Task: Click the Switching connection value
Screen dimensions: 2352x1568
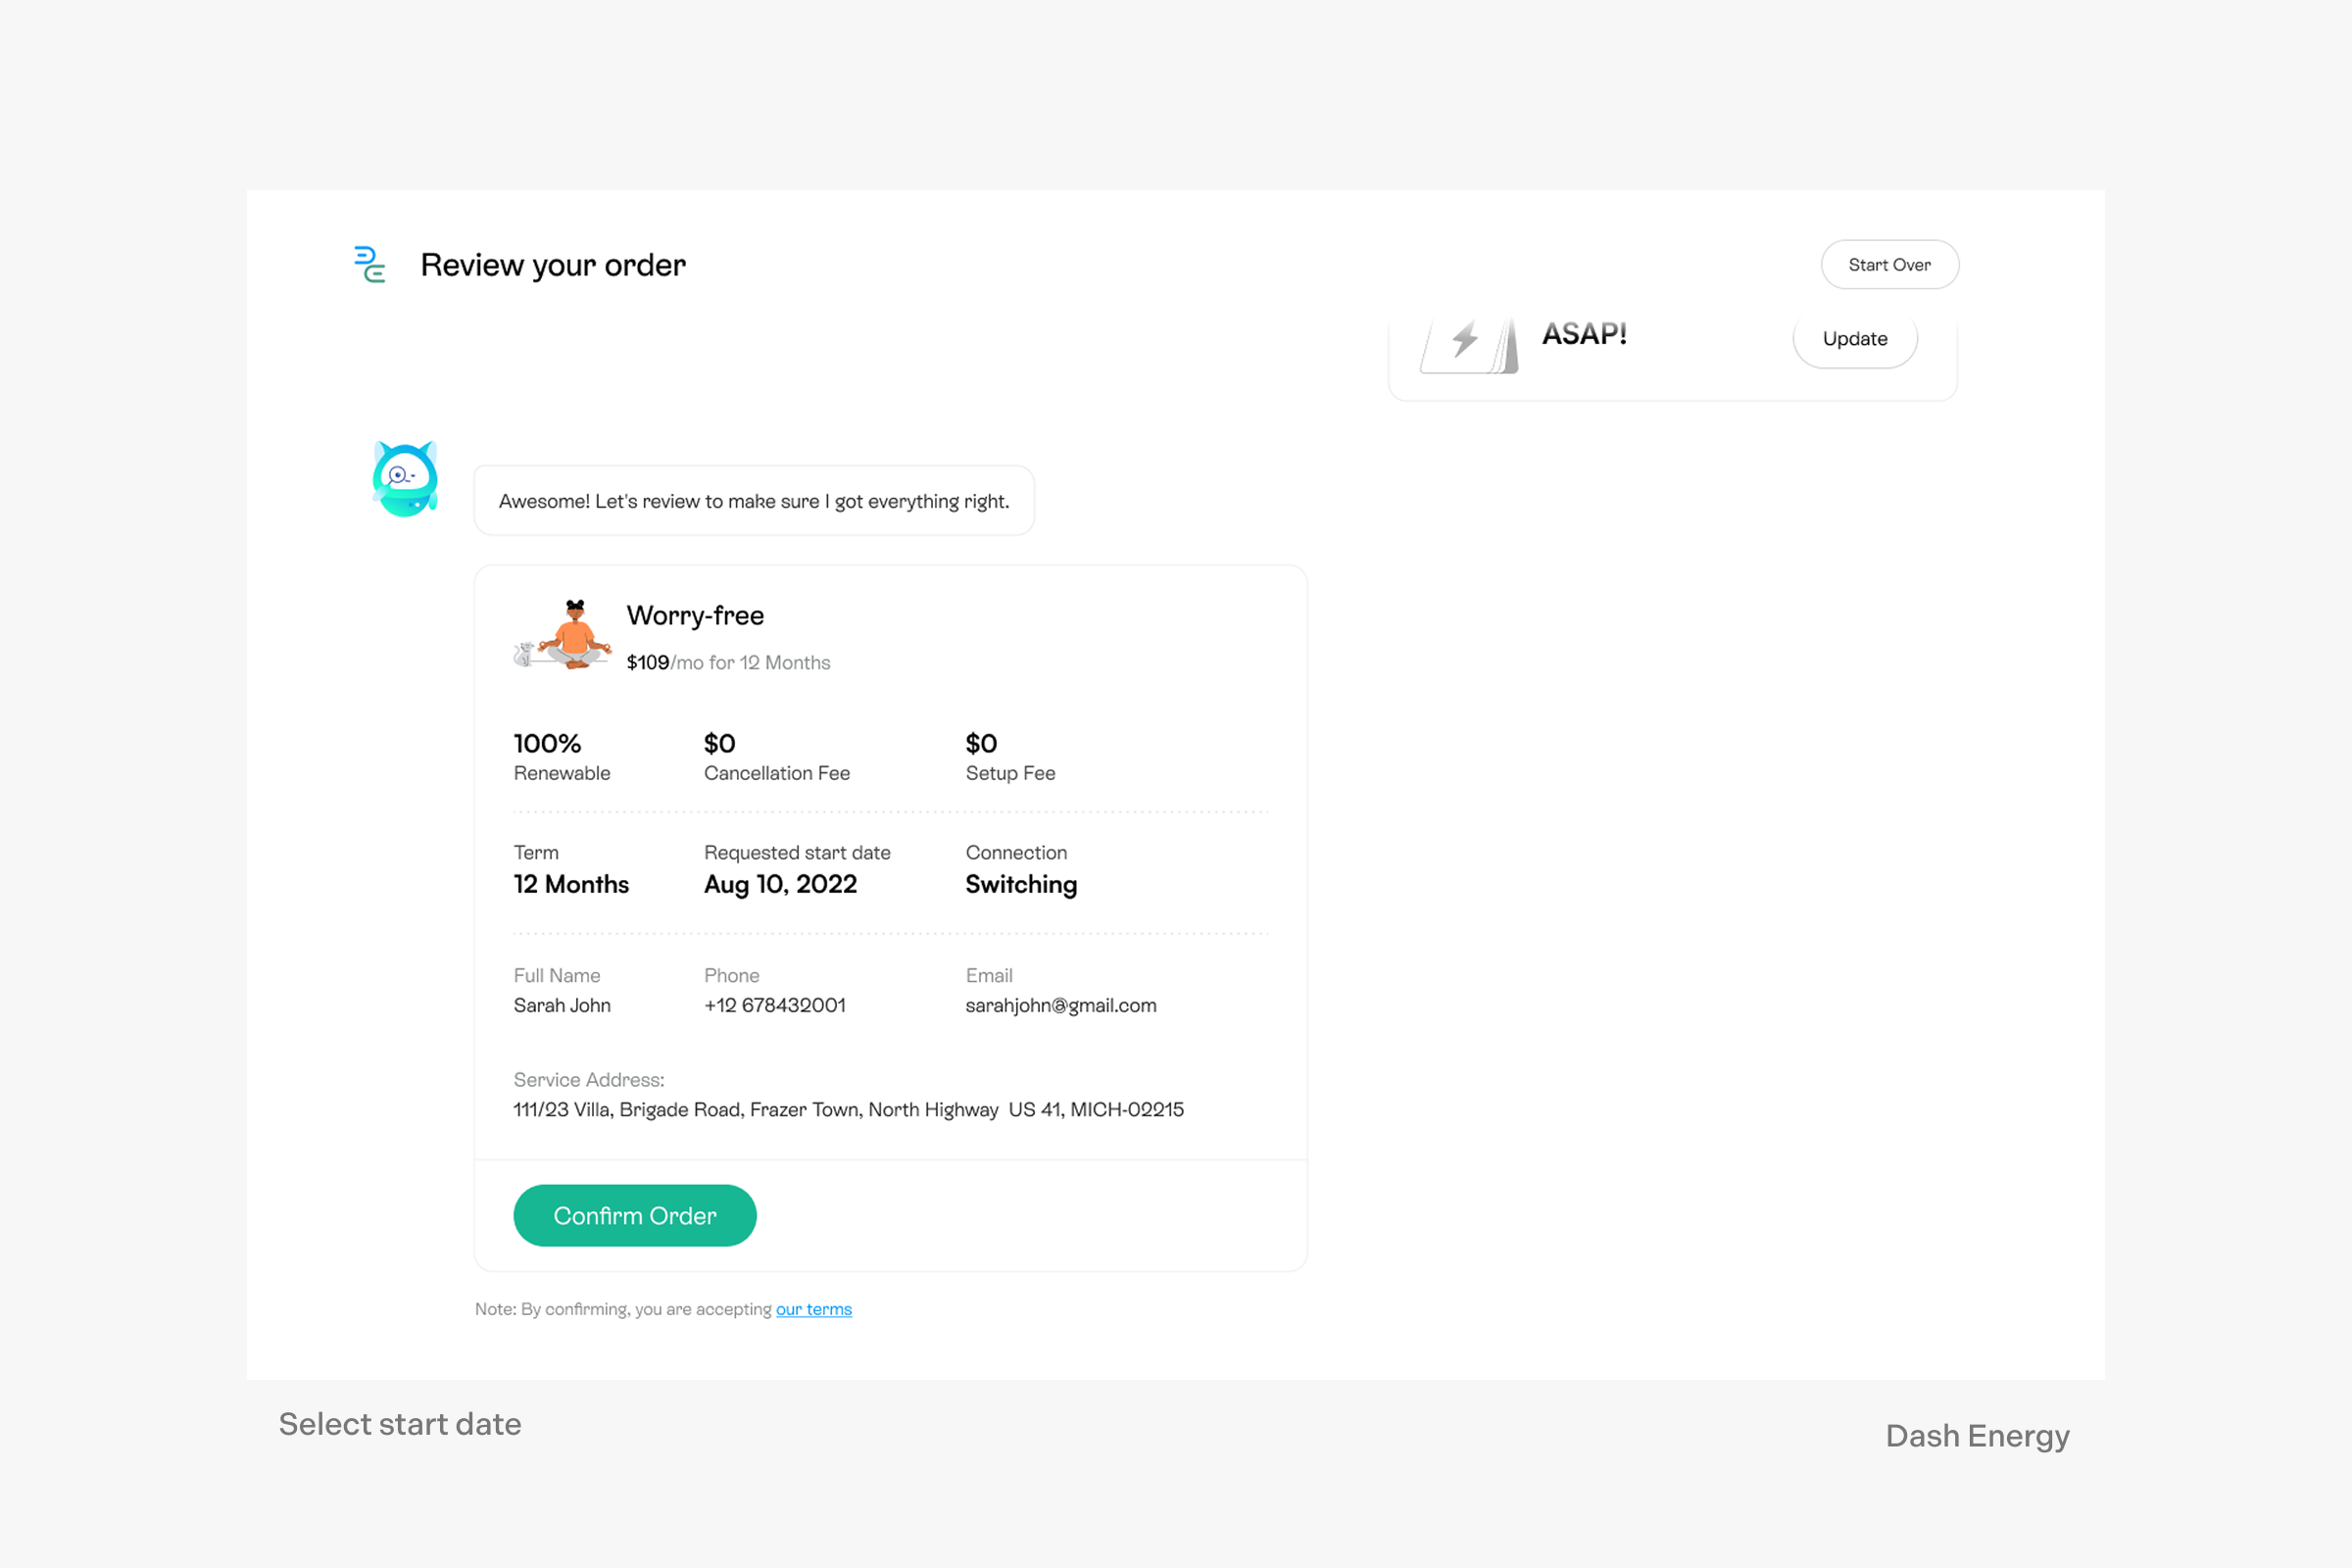Action: click(1021, 884)
